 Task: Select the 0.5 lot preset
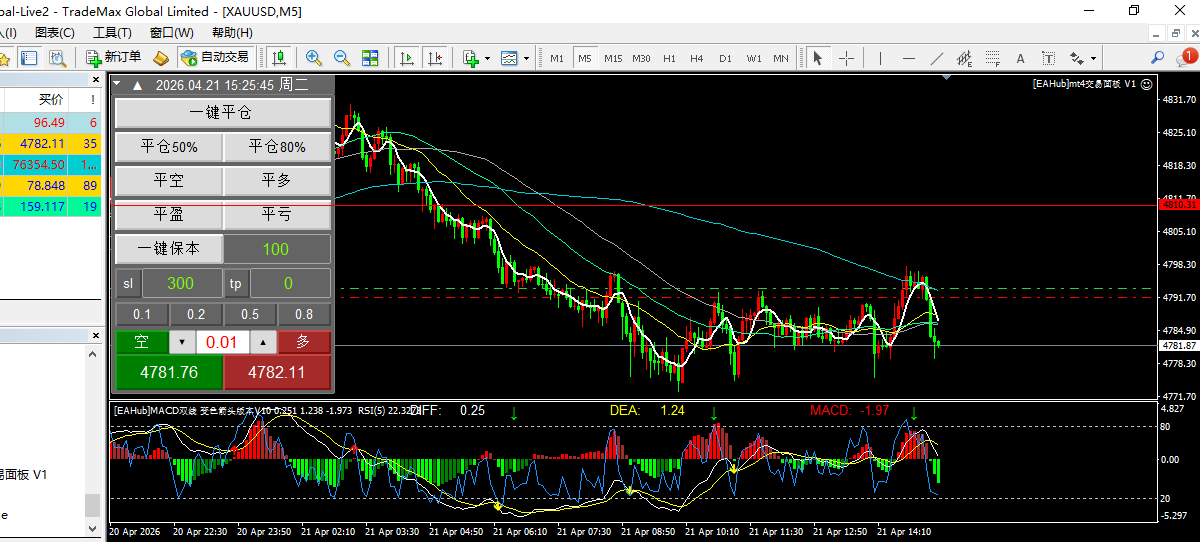click(250, 314)
